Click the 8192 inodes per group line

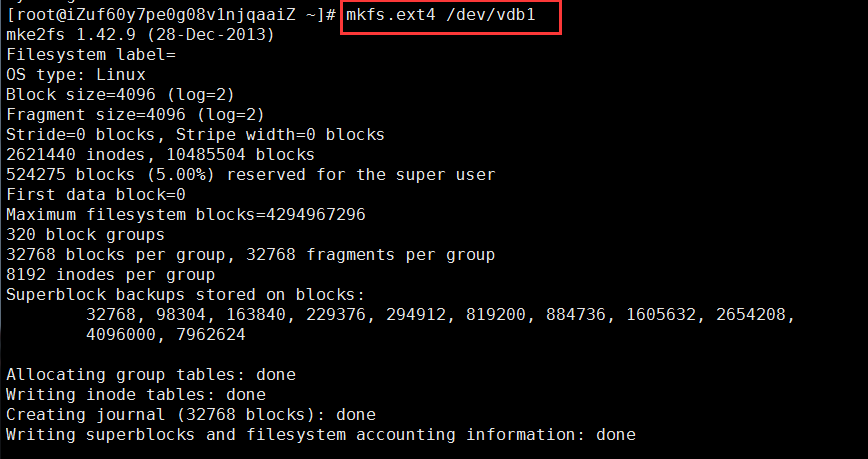[x=110, y=275]
